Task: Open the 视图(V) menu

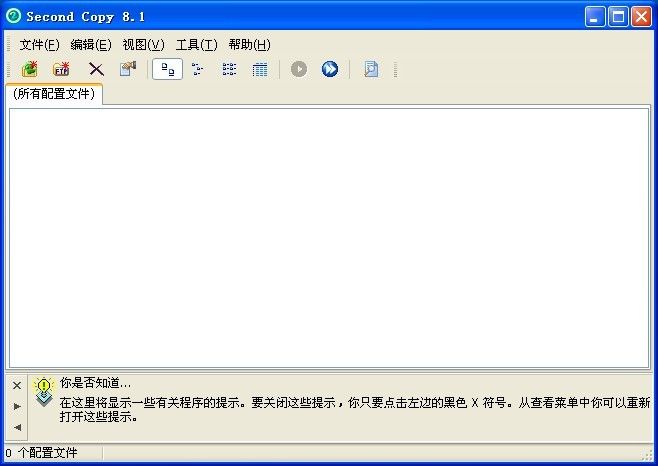Action: click(x=143, y=45)
